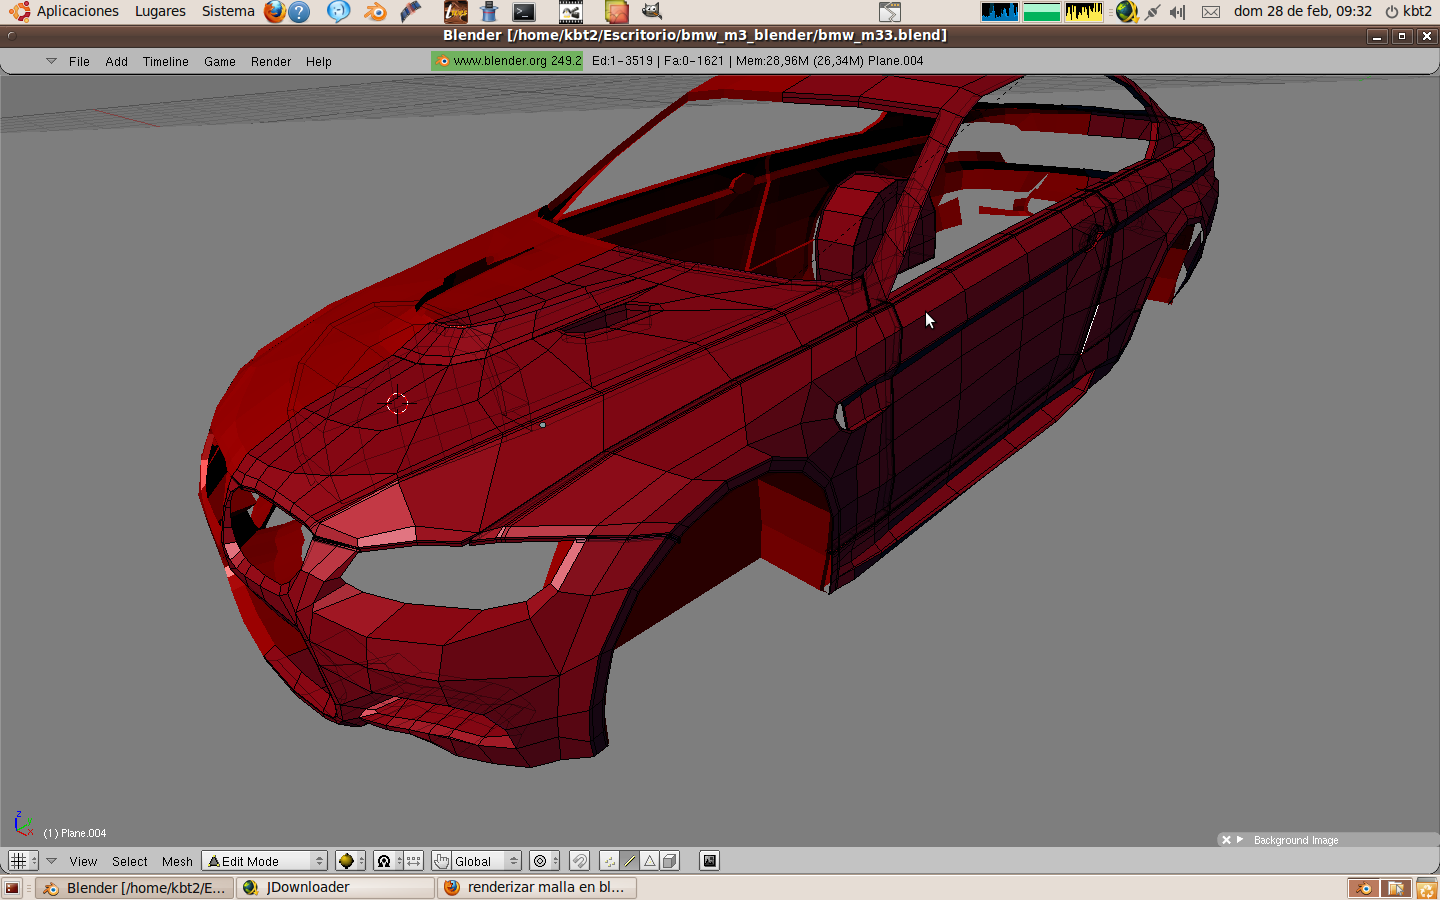Click the Blender icon in bottom-right panel
1440x900 pixels.
click(x=1363, y=888)
